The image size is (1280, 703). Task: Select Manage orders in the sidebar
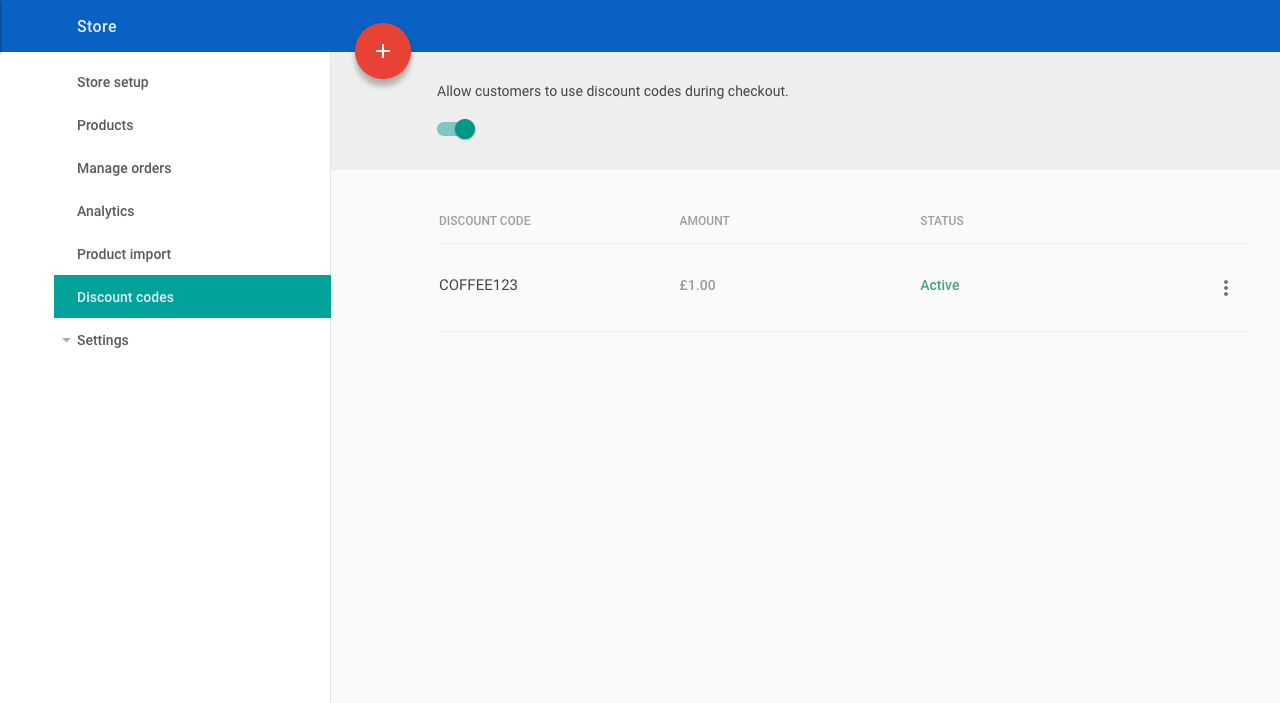(124, 168)
